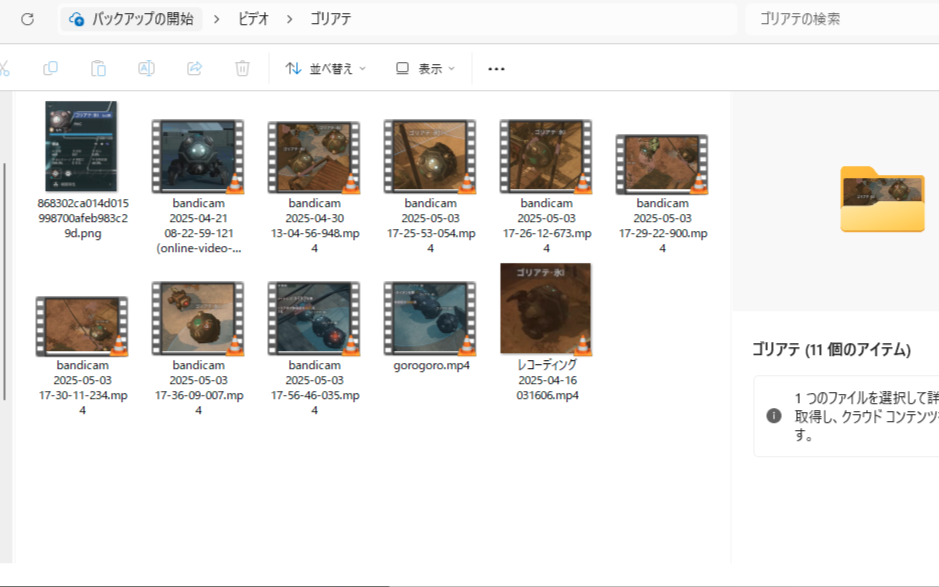Click the copy icon in toolbar
The image size is (939, 587).
pos(50,68)
